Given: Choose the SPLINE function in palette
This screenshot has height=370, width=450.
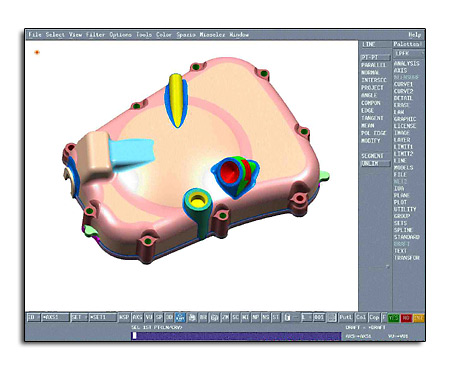Looking at the screenshot, I should pos(403,230).
